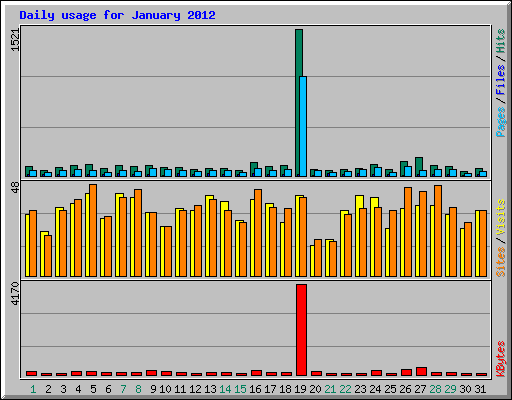Click the orange Sites bar for day 8
512x400 pixels.
[138, 233]
